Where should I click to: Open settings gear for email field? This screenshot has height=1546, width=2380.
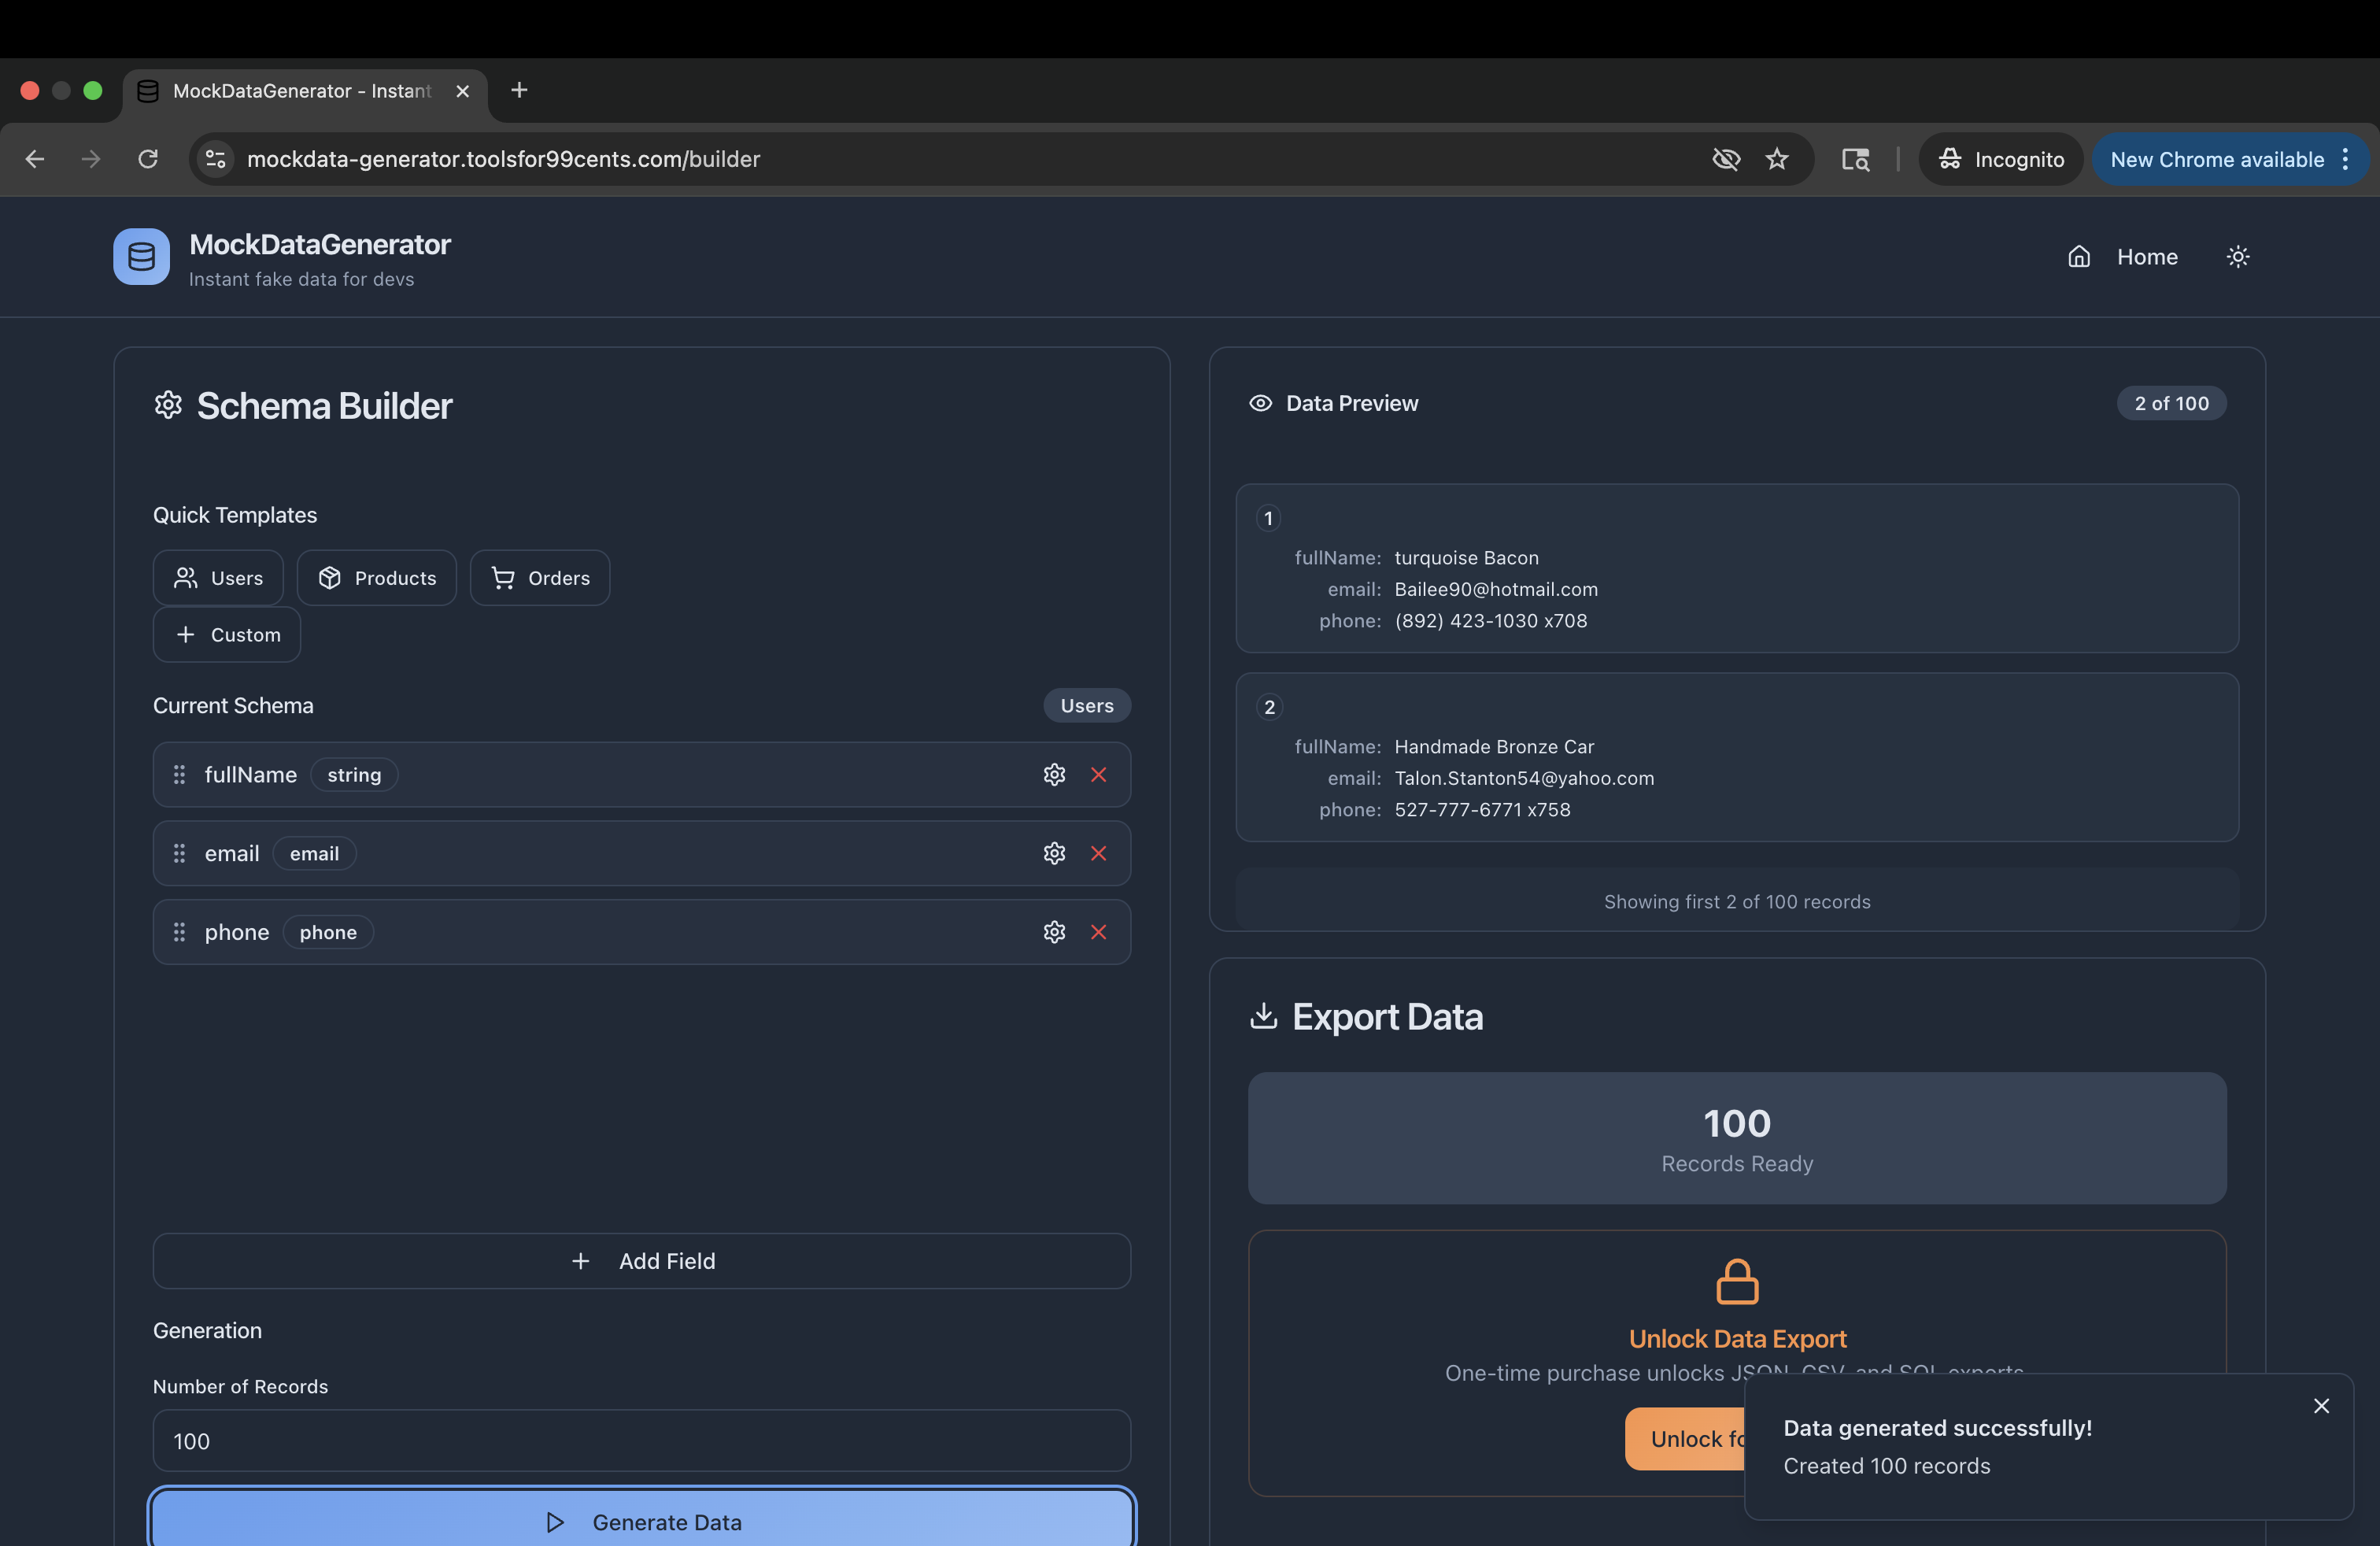click(1054, 853)
